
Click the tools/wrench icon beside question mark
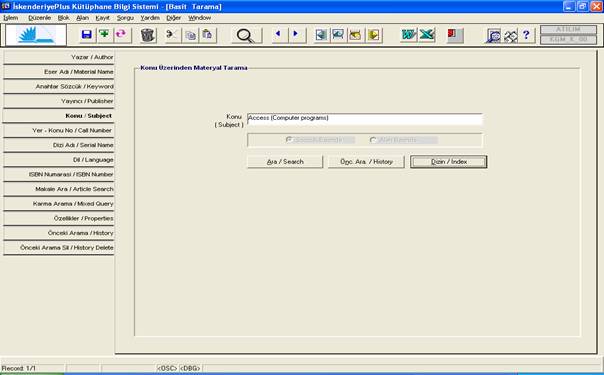pos(510,36)
